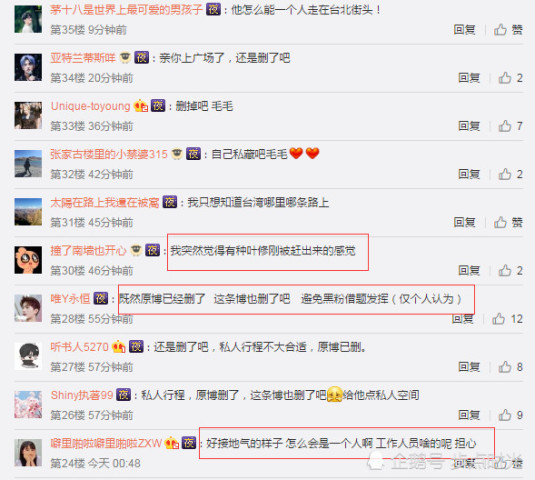Like the 31st floor comment about 台湾

pos(500,222)
